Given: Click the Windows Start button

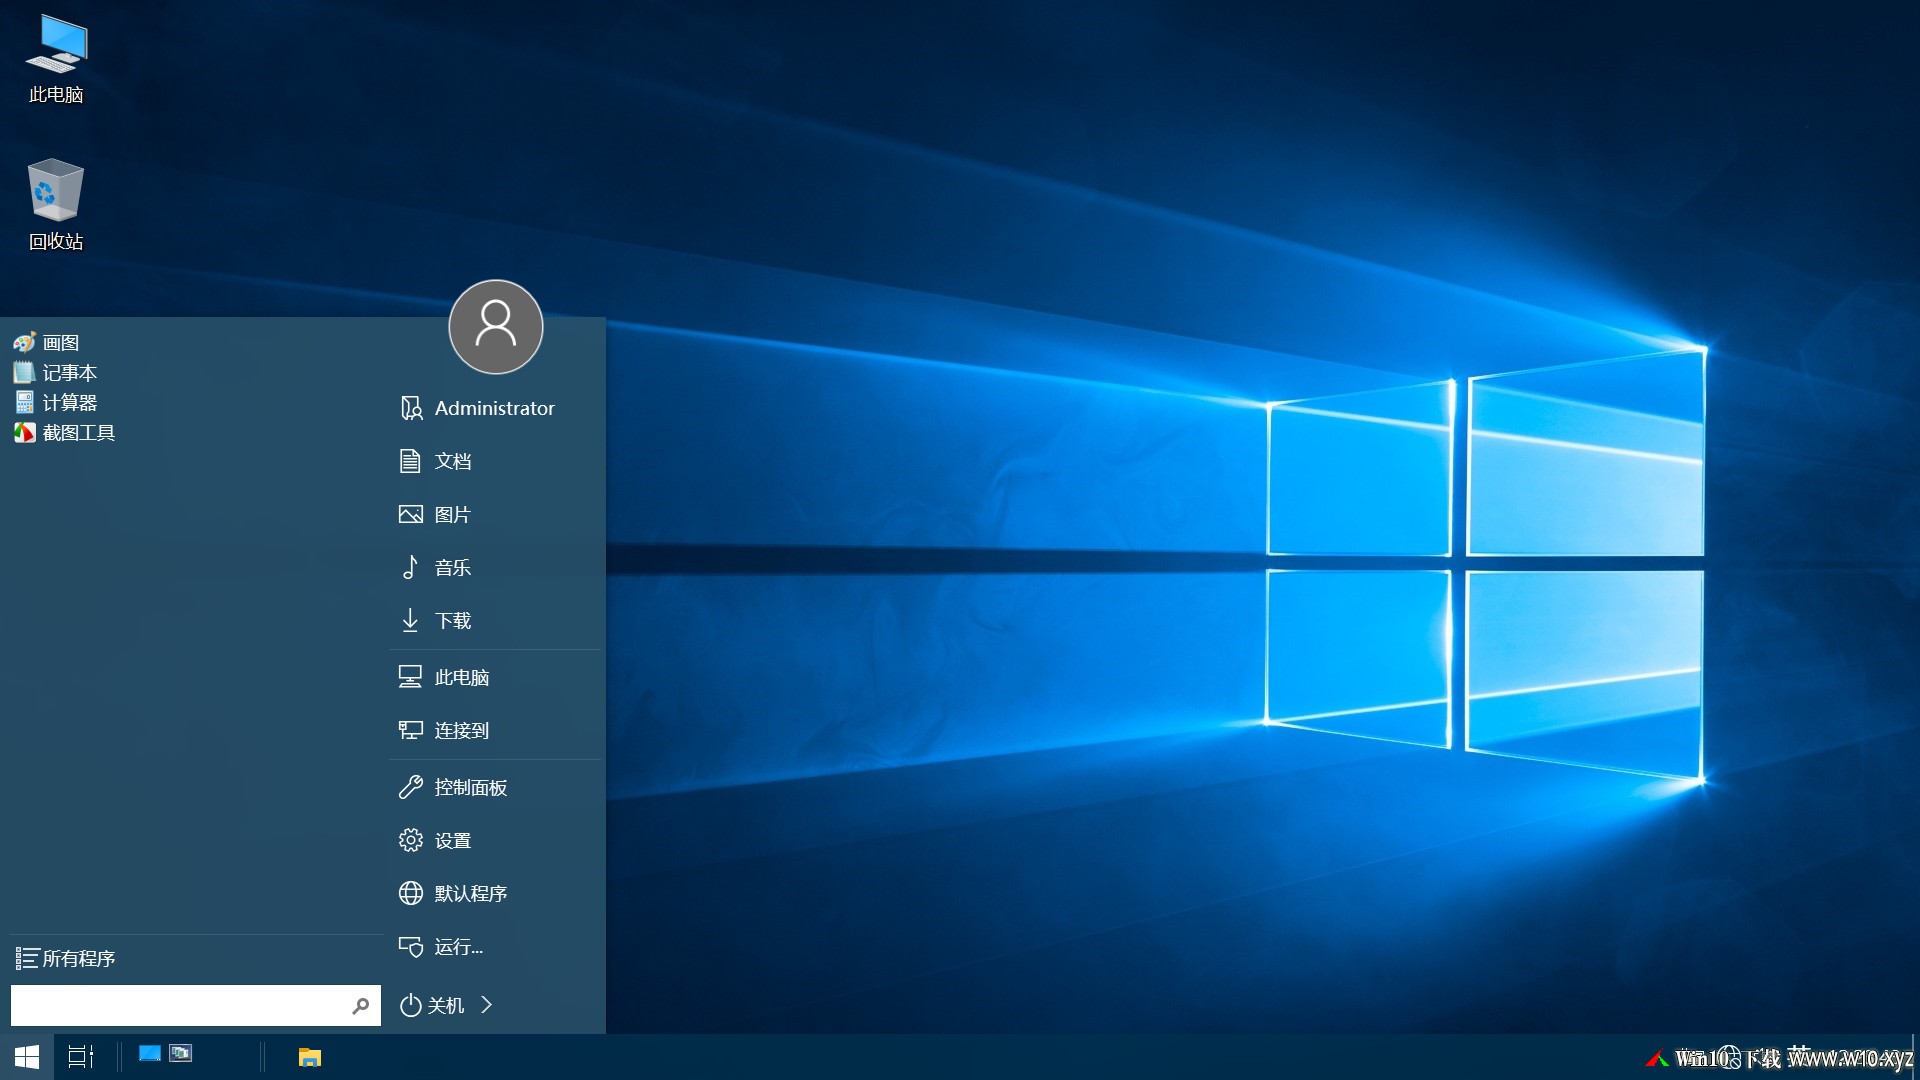Looking at the screenshot, I should 27,1057.
